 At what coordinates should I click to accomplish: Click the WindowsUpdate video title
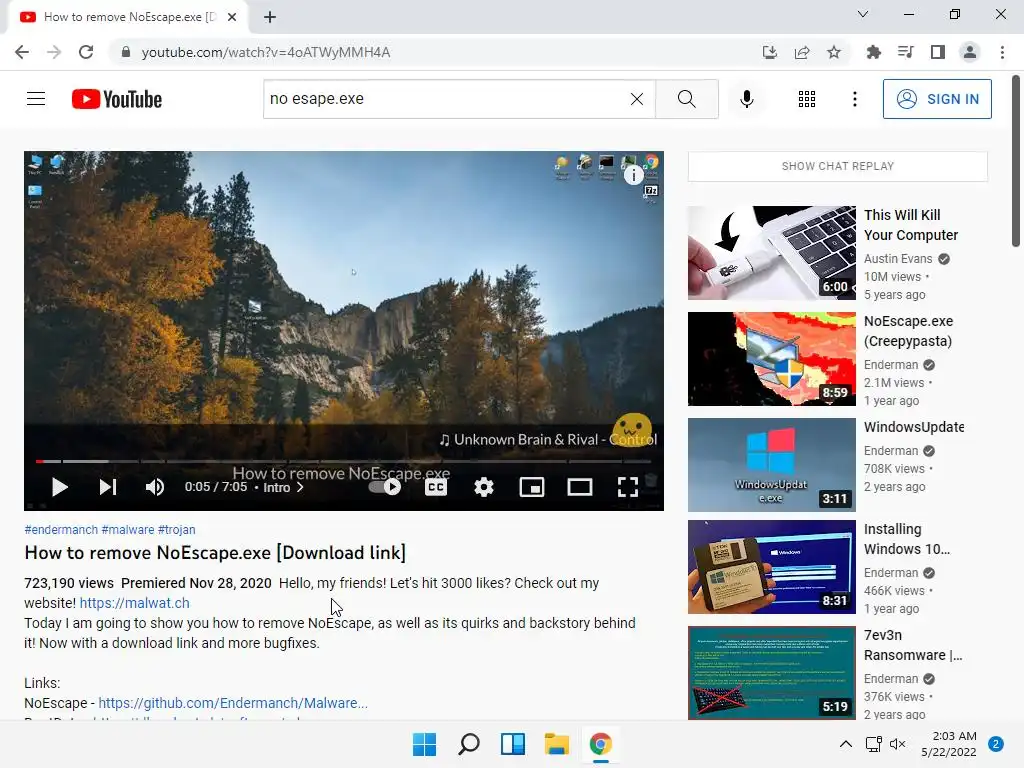click(x=914, y=427)
